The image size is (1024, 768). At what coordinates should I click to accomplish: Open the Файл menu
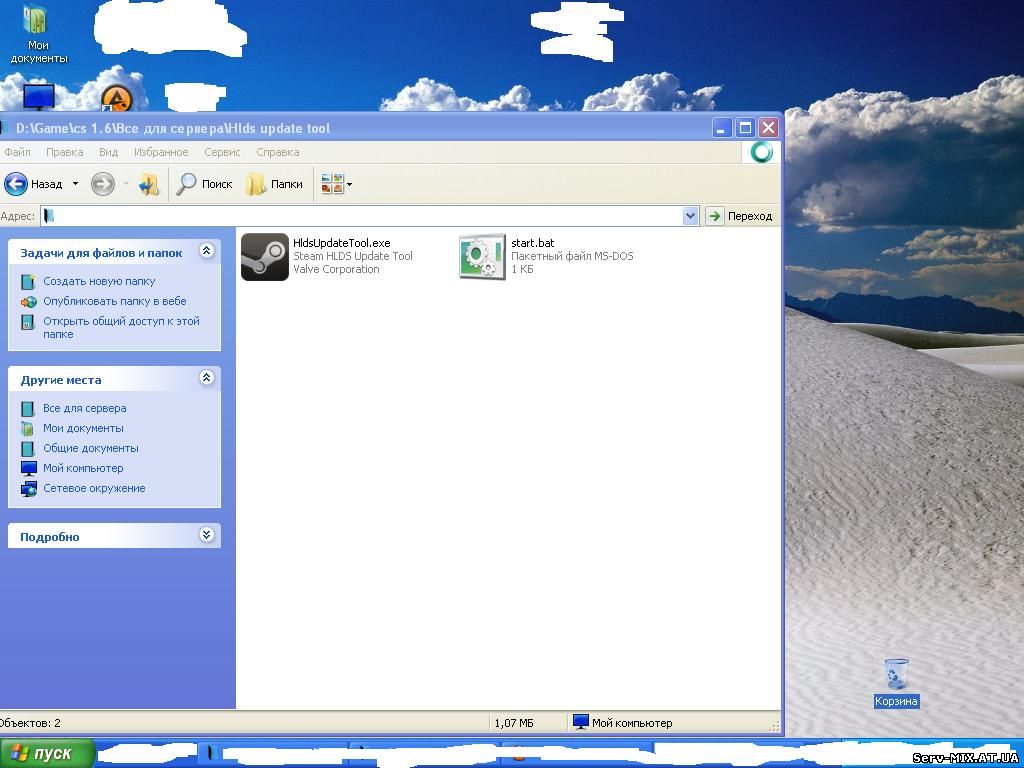[17, 152]
